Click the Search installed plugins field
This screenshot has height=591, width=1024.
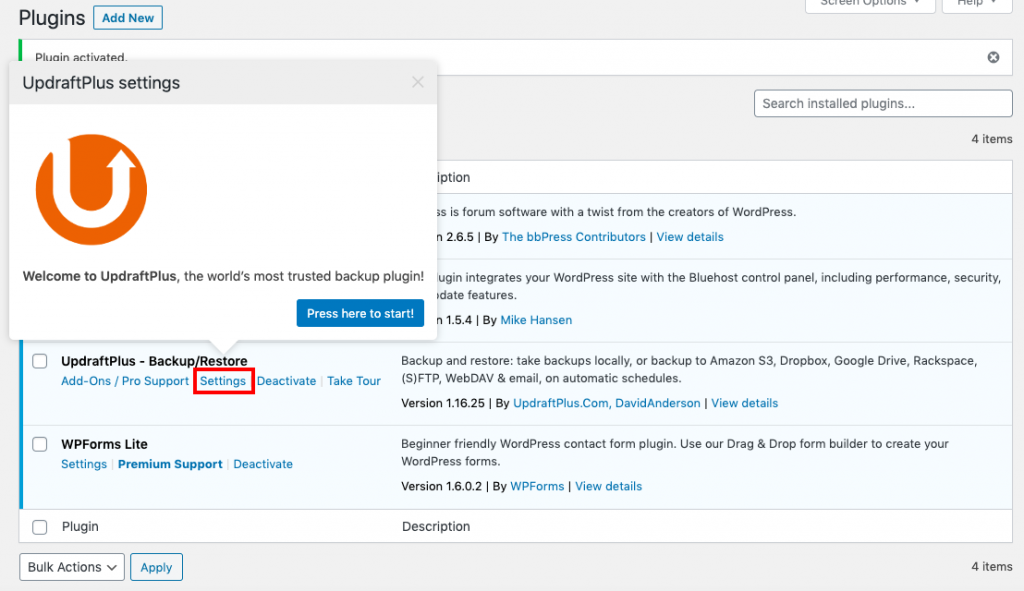click(883, 103)
